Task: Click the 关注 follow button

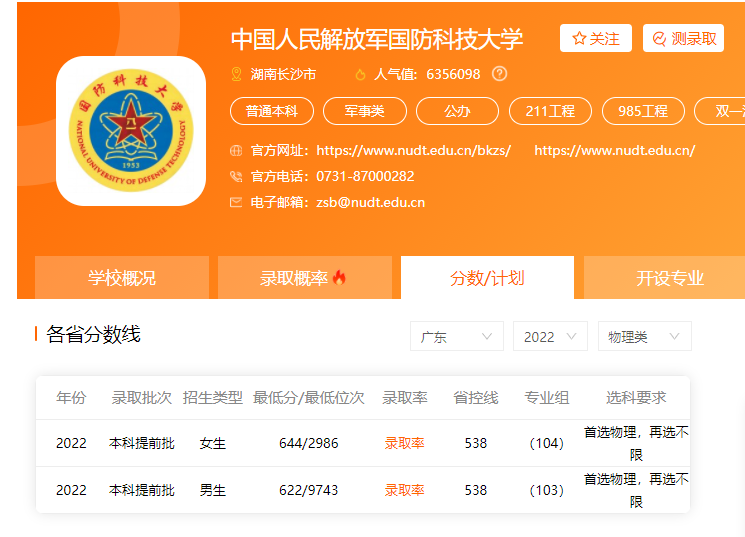Action: click(x=596, y=38)
